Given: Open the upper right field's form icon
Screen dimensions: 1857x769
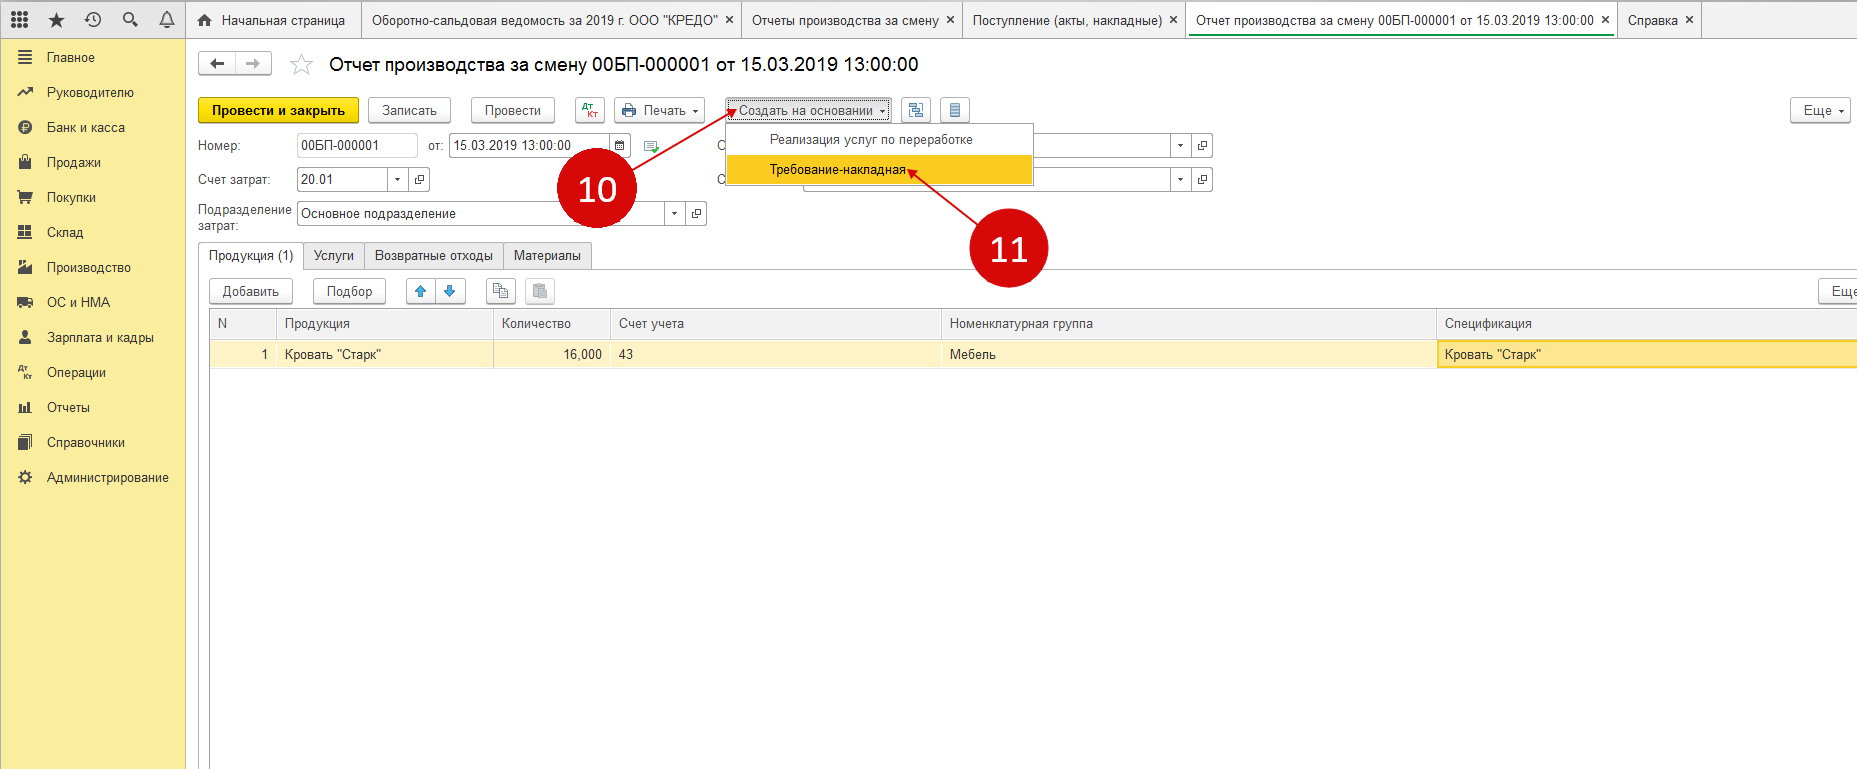Looking at the screenshot, I should (1202, 146).
